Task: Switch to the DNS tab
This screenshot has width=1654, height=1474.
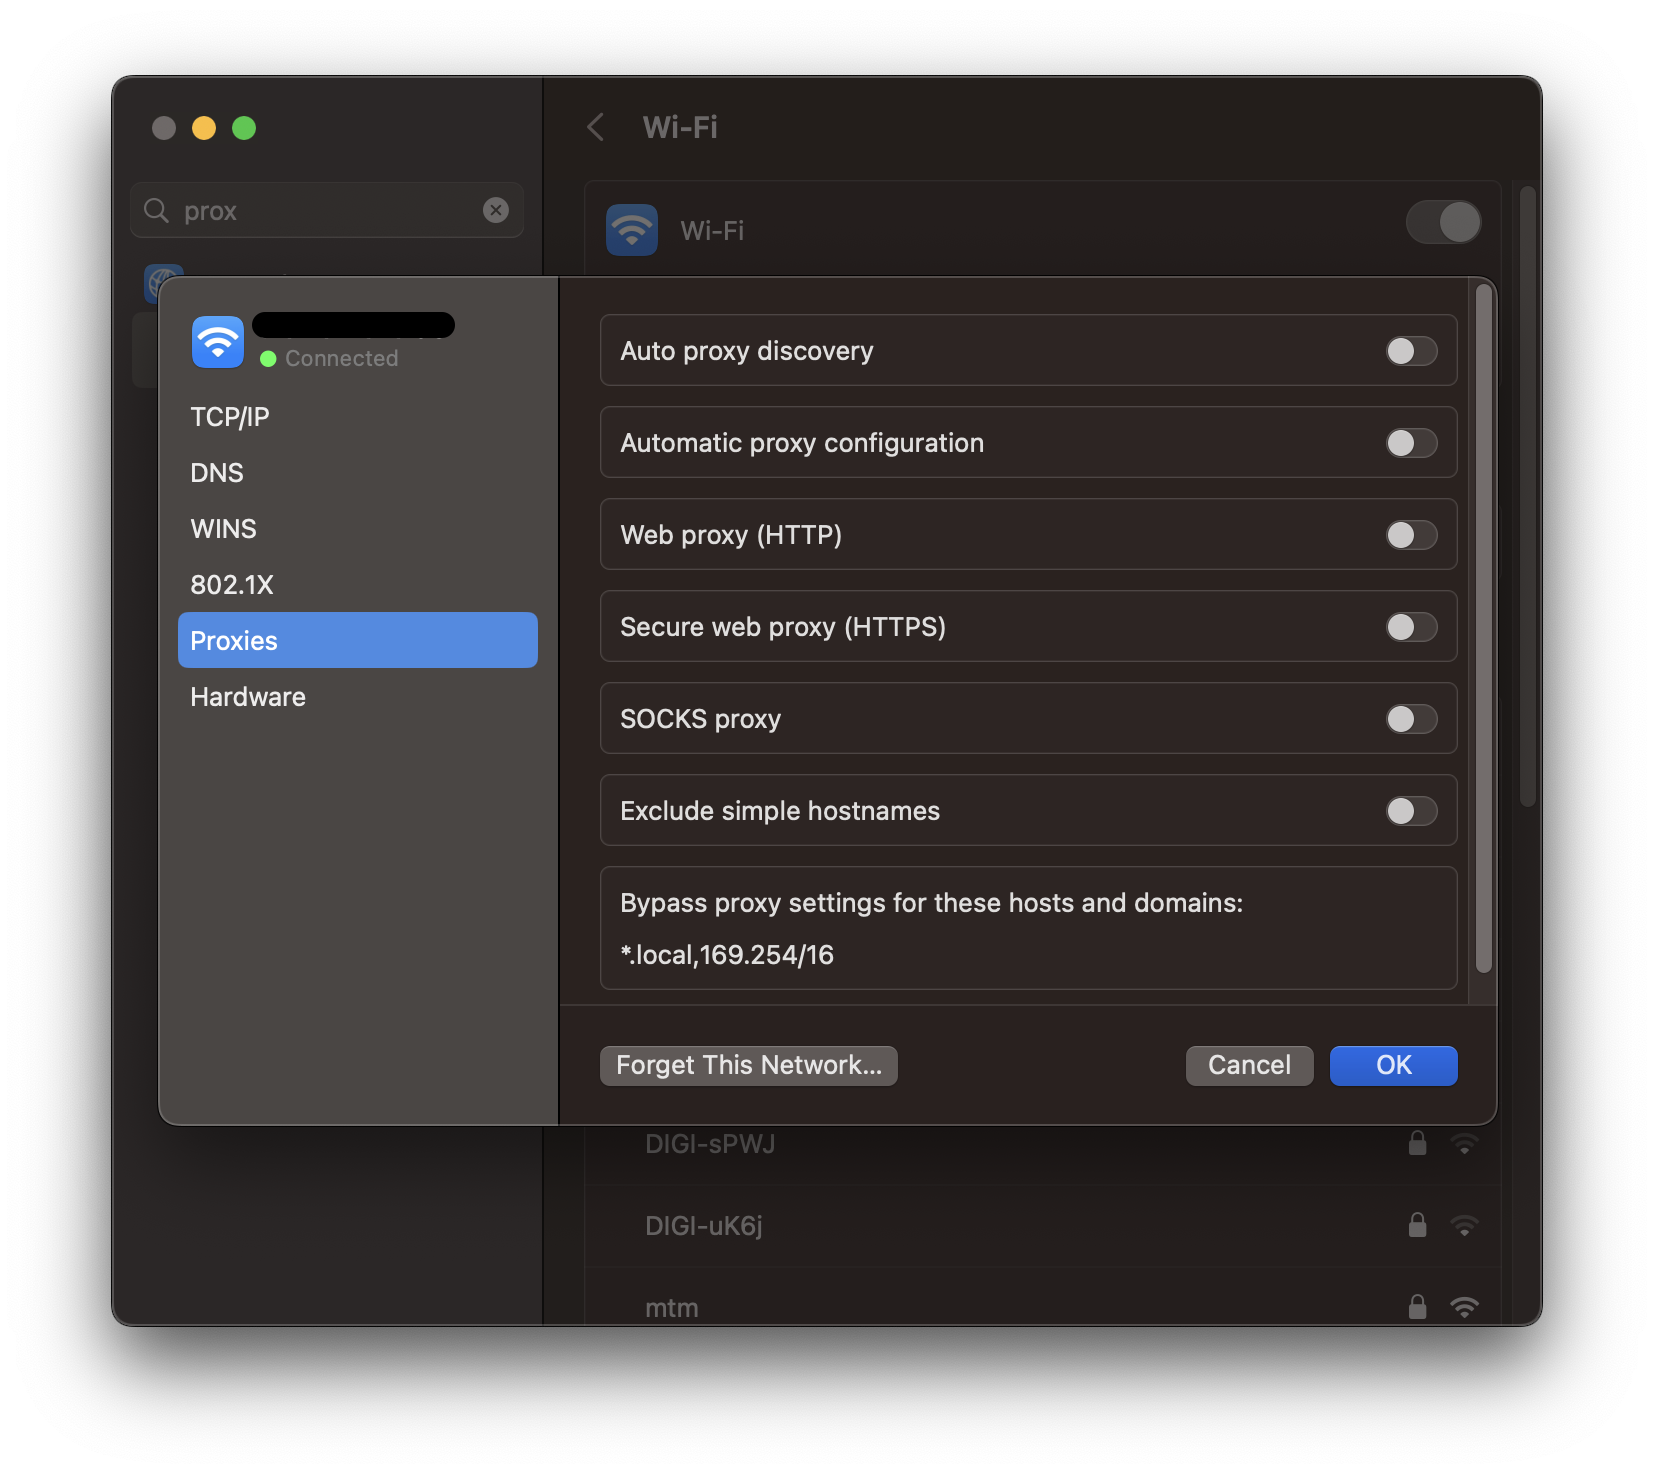Action: pos(216,472)
